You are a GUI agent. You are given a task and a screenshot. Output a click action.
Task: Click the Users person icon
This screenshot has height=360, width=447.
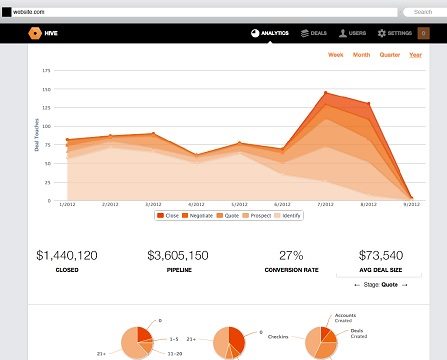[343, 33]
